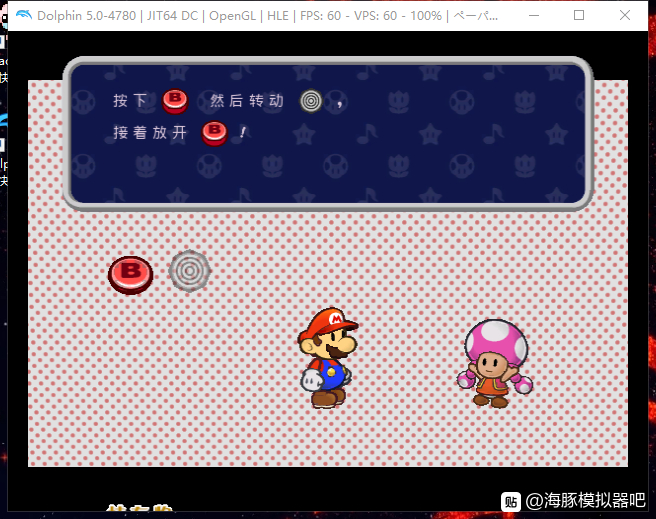Click the control stick icon in the dialog box

pos(311,101)
